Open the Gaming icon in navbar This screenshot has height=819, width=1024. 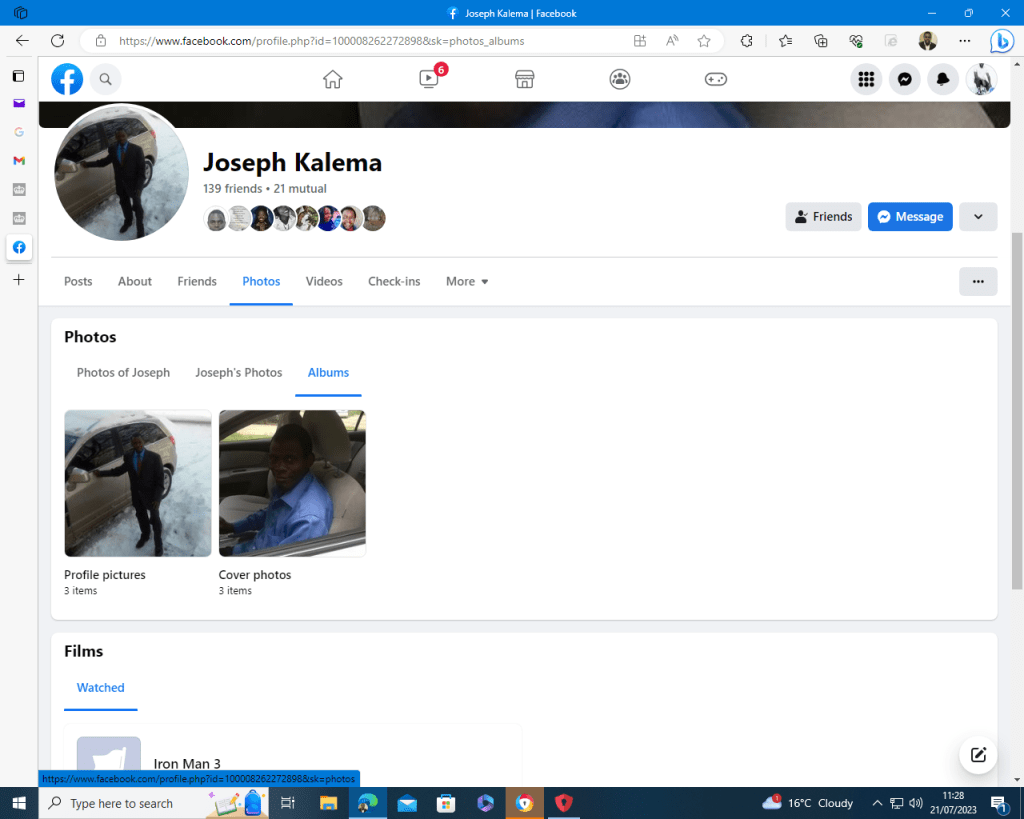point(716,80)
